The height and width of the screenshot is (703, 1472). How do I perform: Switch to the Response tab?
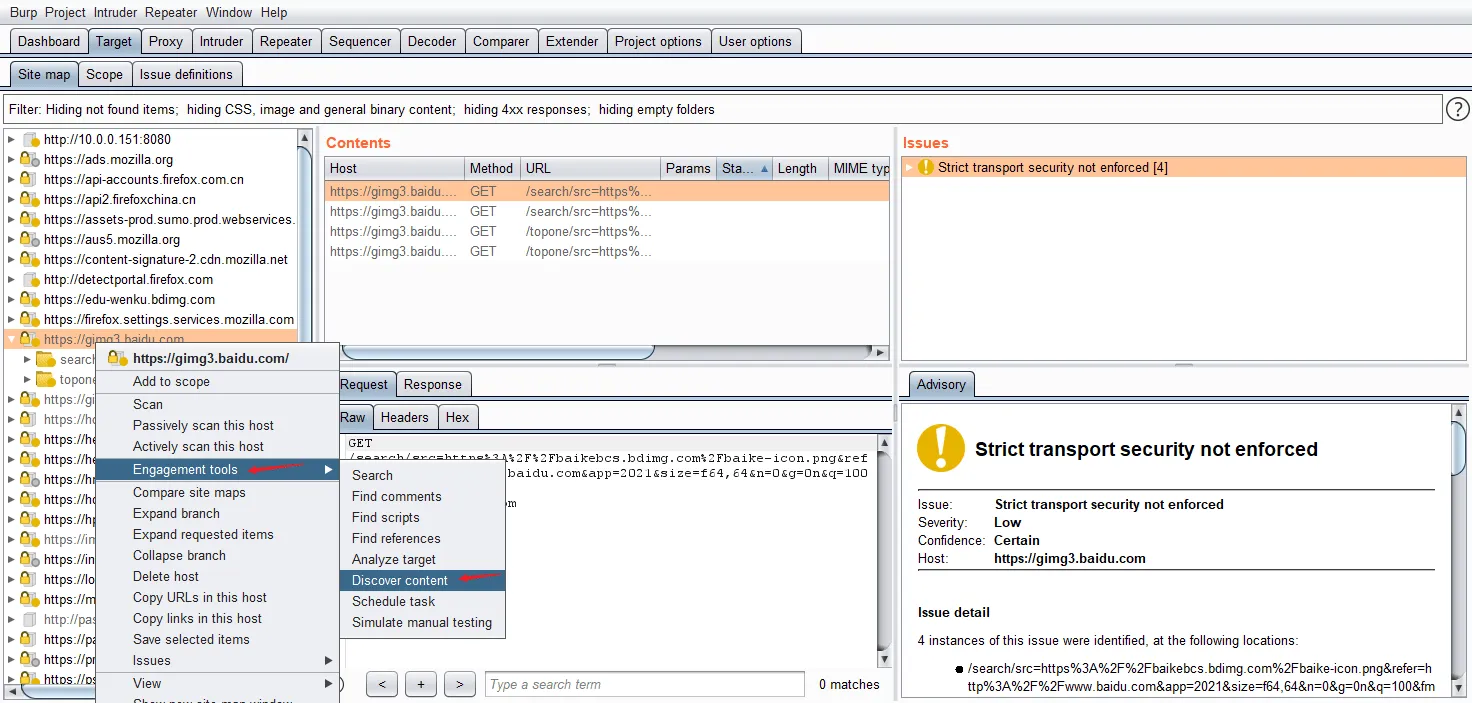click(x=433, y=384)
